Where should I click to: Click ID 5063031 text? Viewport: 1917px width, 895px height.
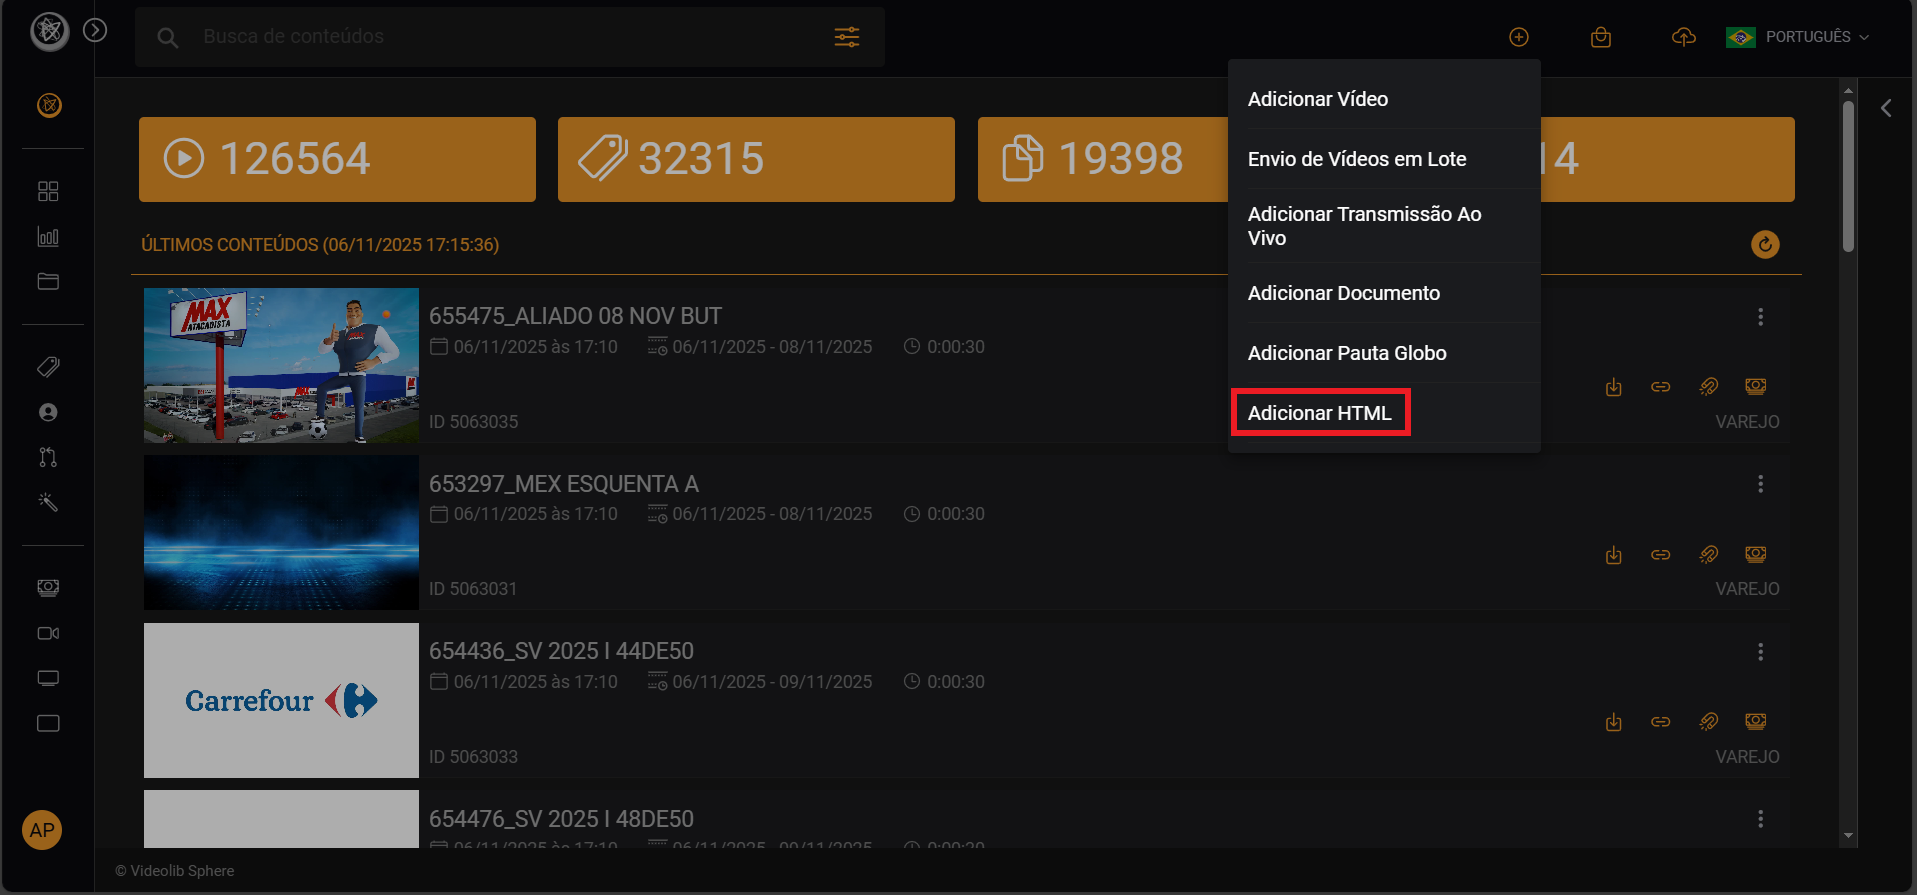(473, 589)
